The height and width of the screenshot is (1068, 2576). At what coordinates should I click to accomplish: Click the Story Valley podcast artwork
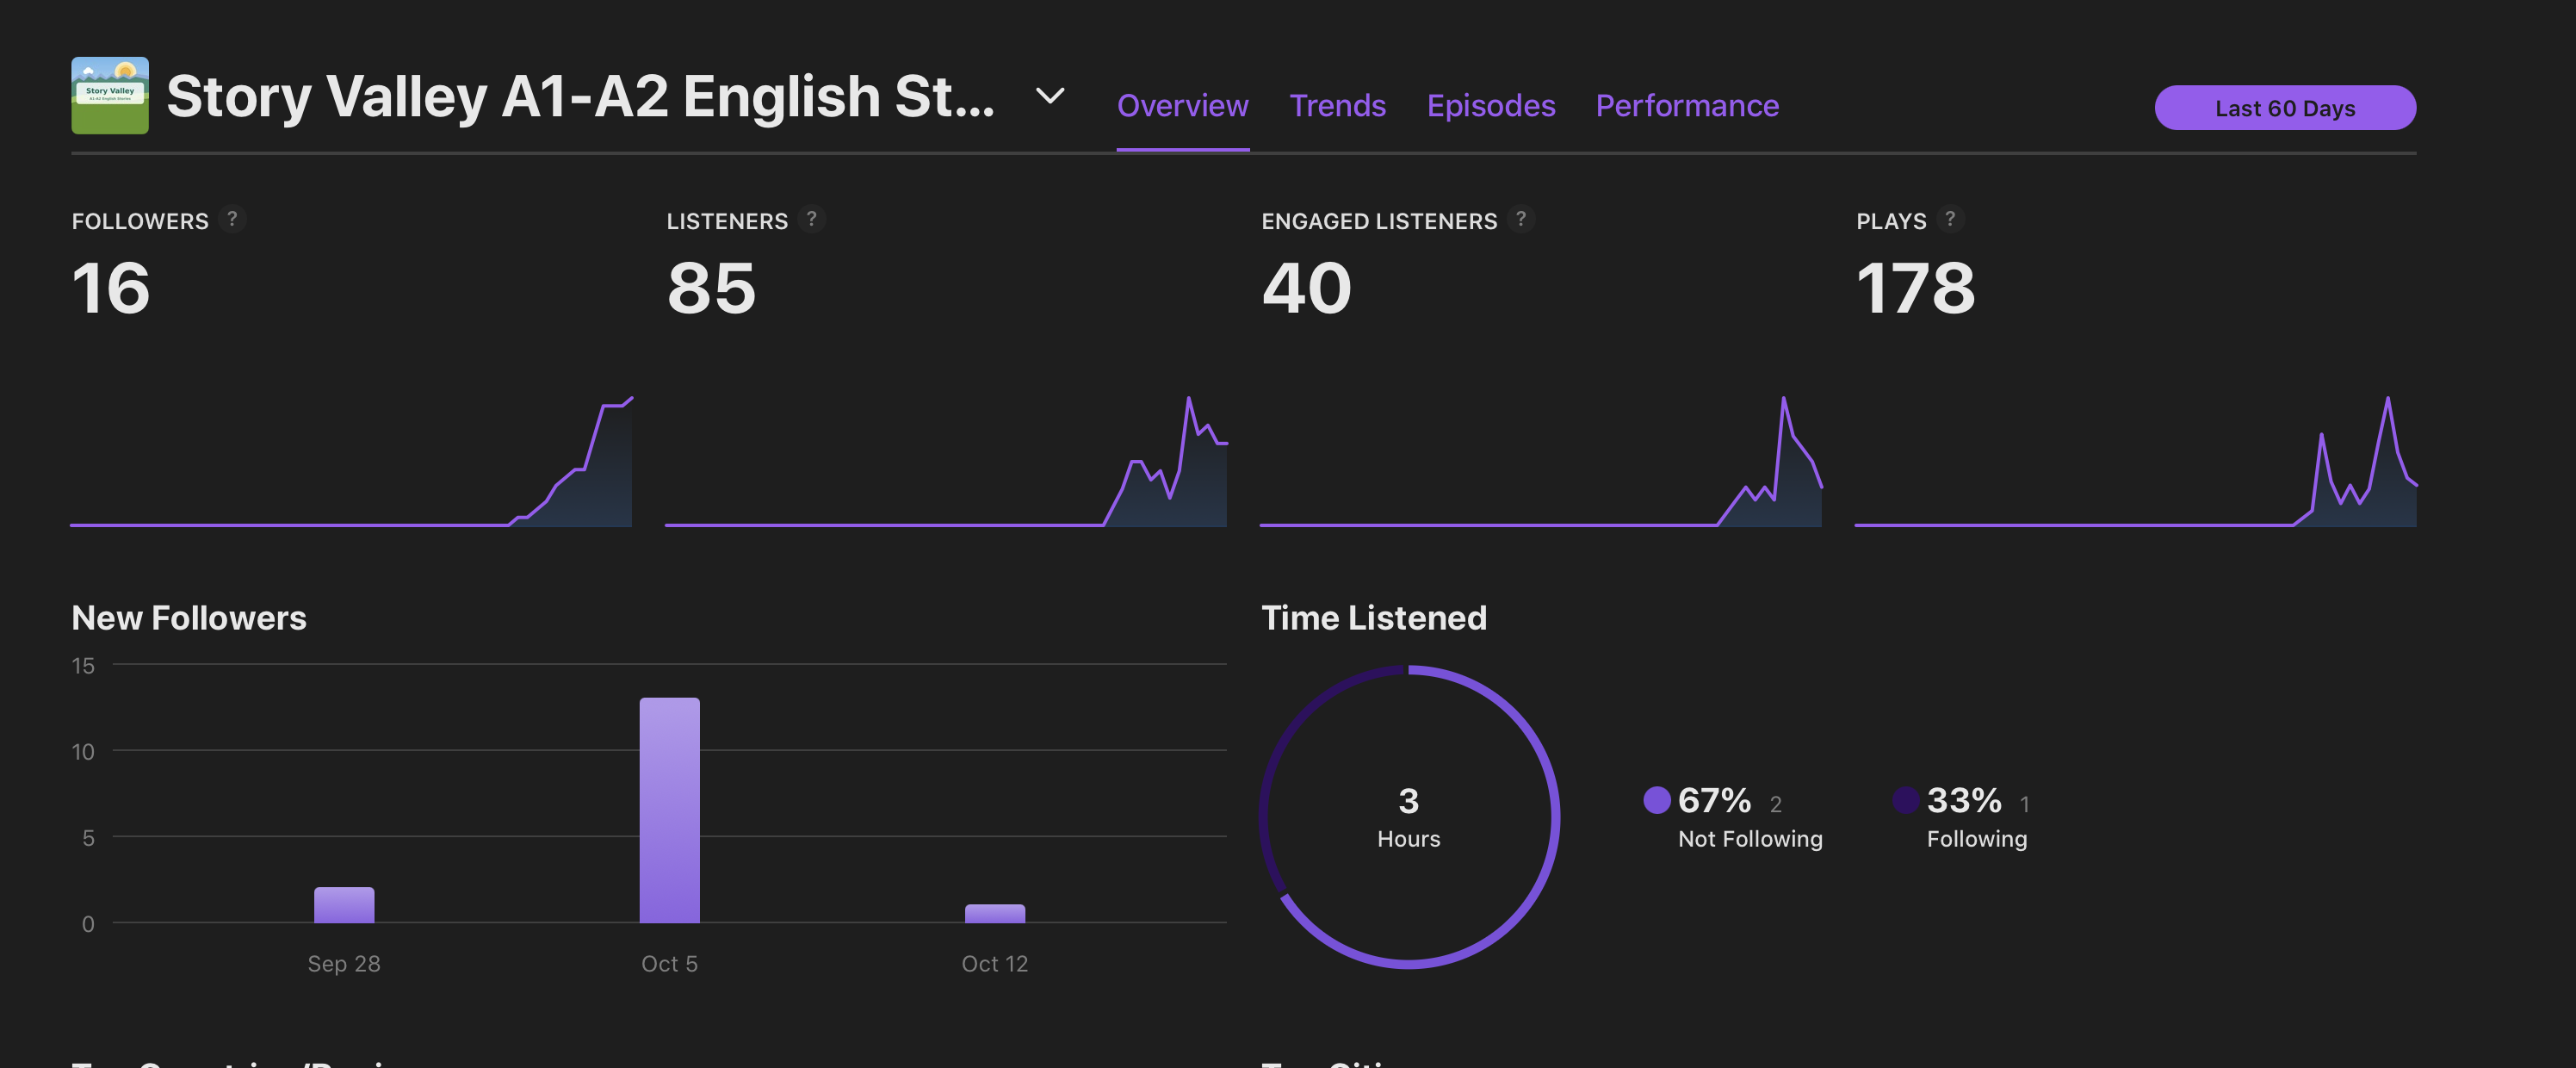(110, 96)
